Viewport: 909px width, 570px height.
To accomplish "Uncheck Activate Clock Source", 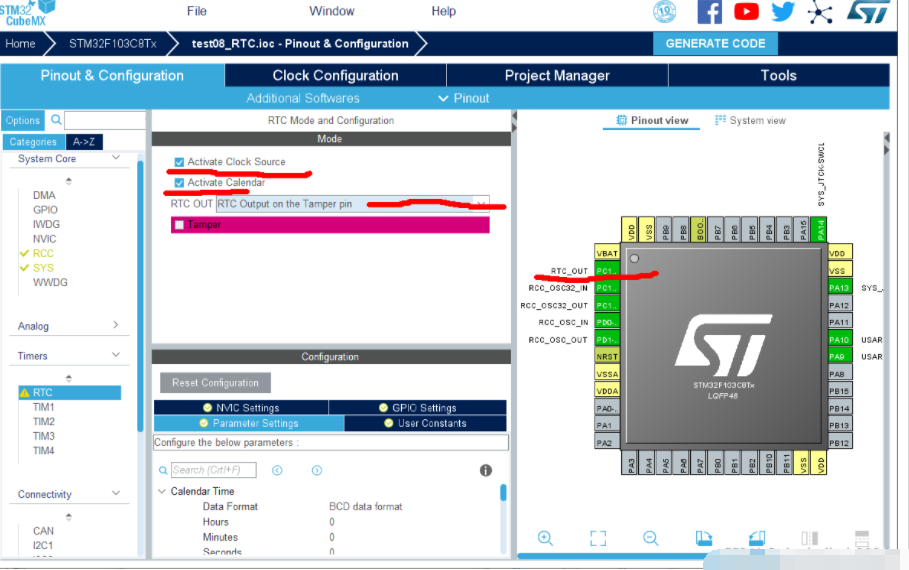I will coord(179,162).
